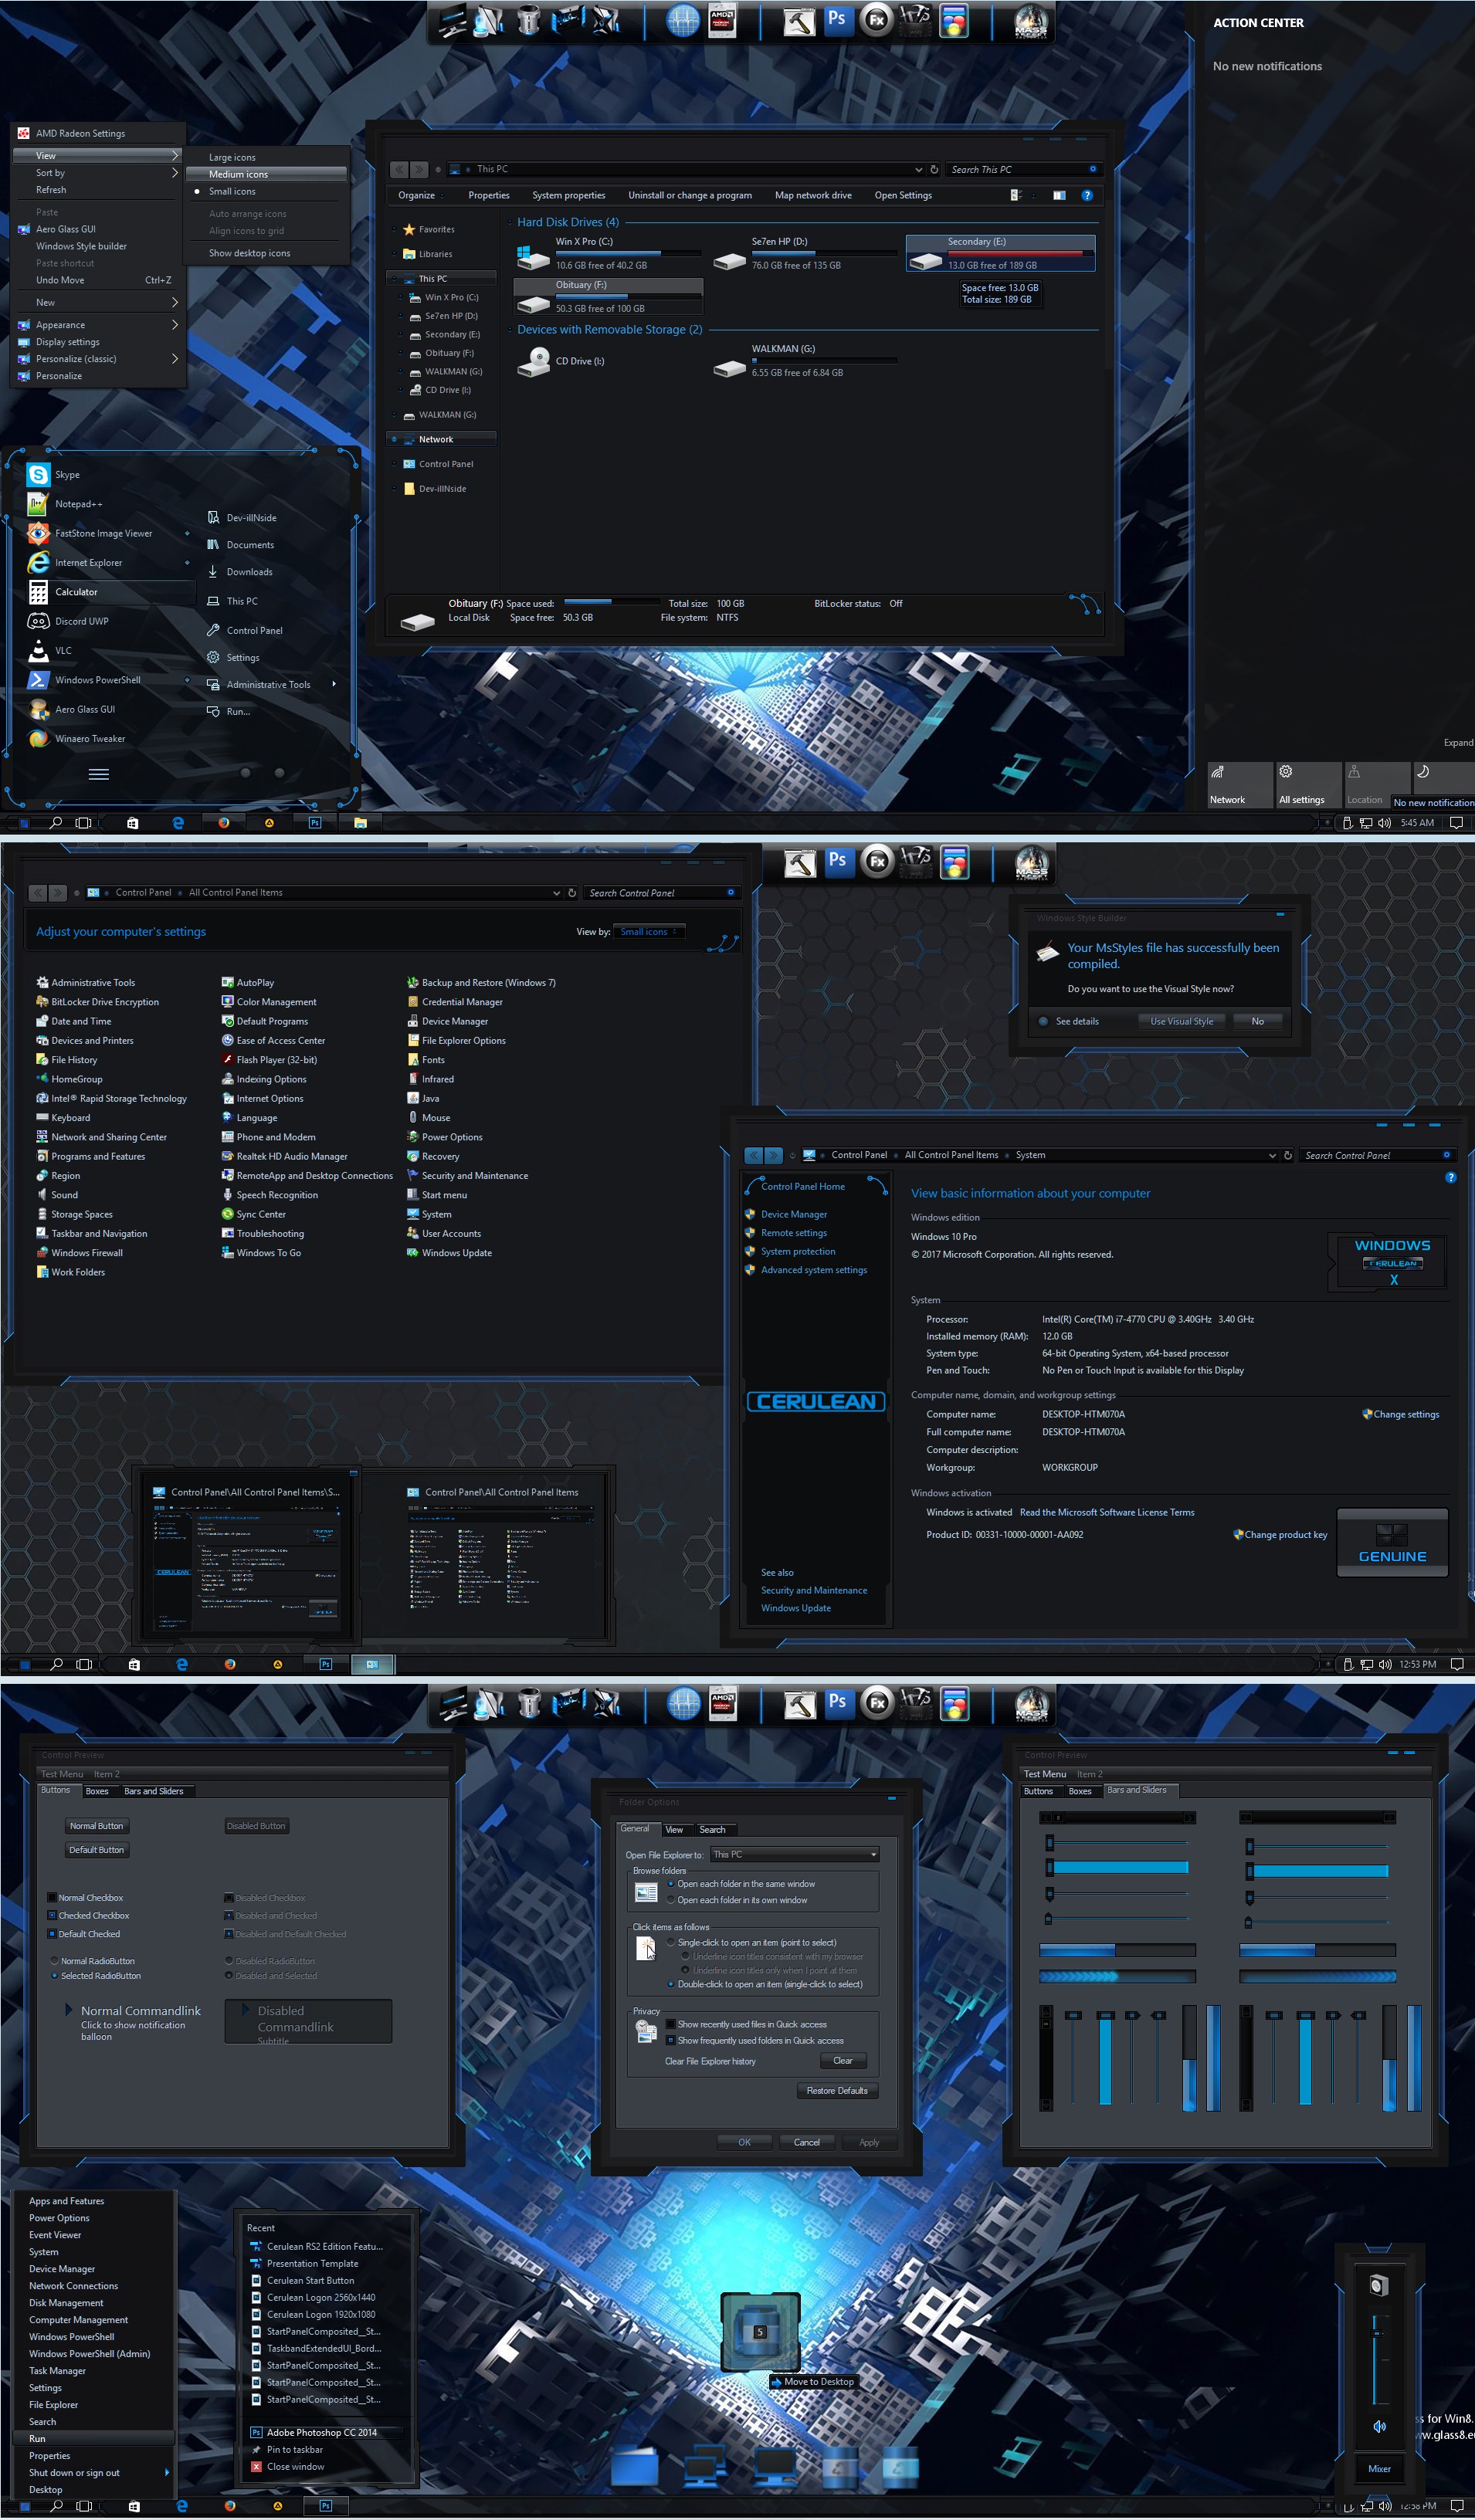This screenshot has width=1475, height=2520.
Task: Open Skype from the start menu
Action: (54, 474)
